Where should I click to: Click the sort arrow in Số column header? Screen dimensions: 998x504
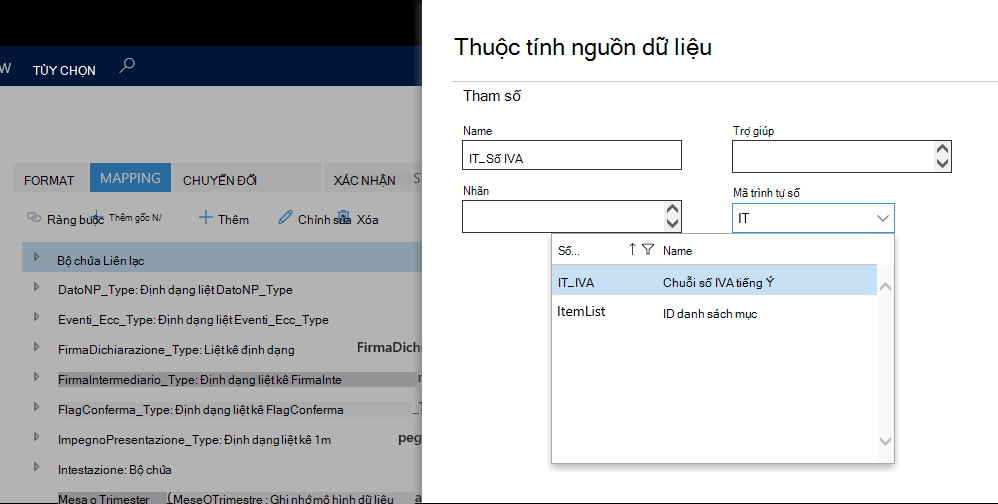click(632, 249)
